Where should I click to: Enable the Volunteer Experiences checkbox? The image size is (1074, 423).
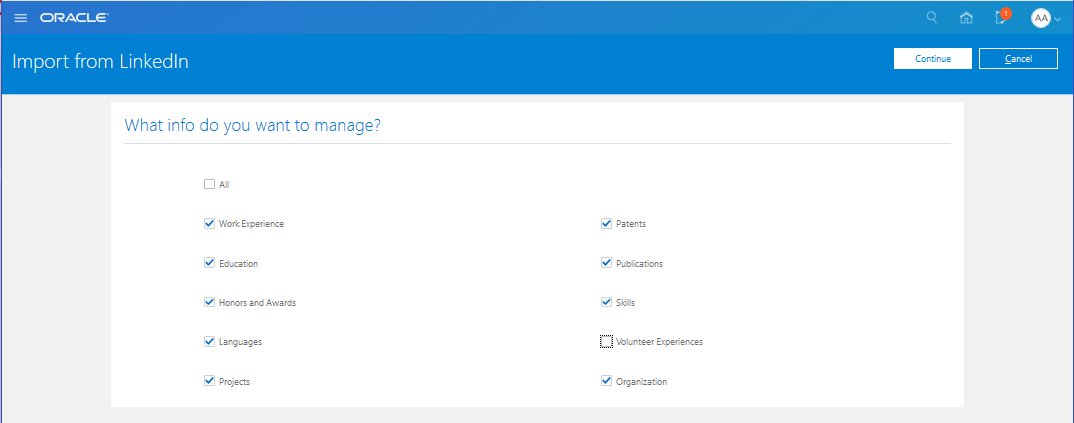606,342
